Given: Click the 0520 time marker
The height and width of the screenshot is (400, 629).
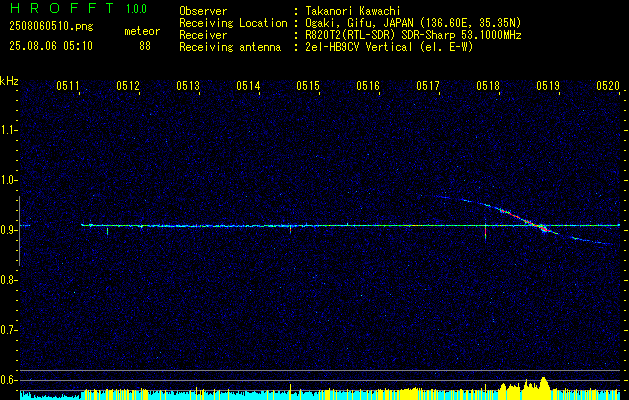Looking at the screenshot, I should (x=608, y=86).
